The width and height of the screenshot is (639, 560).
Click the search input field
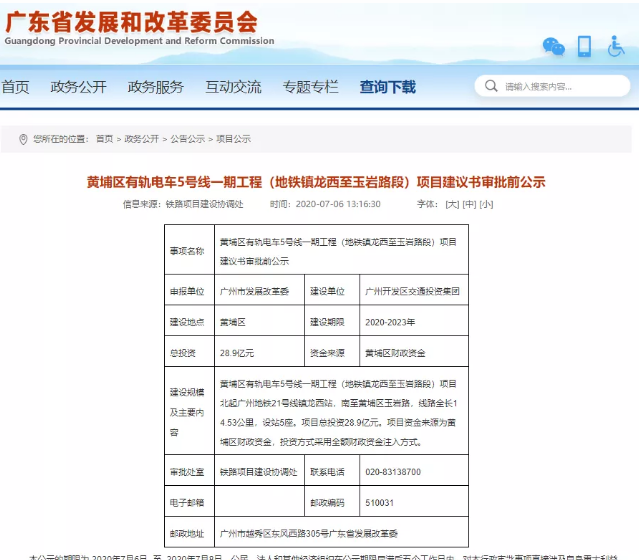(552, 86)
